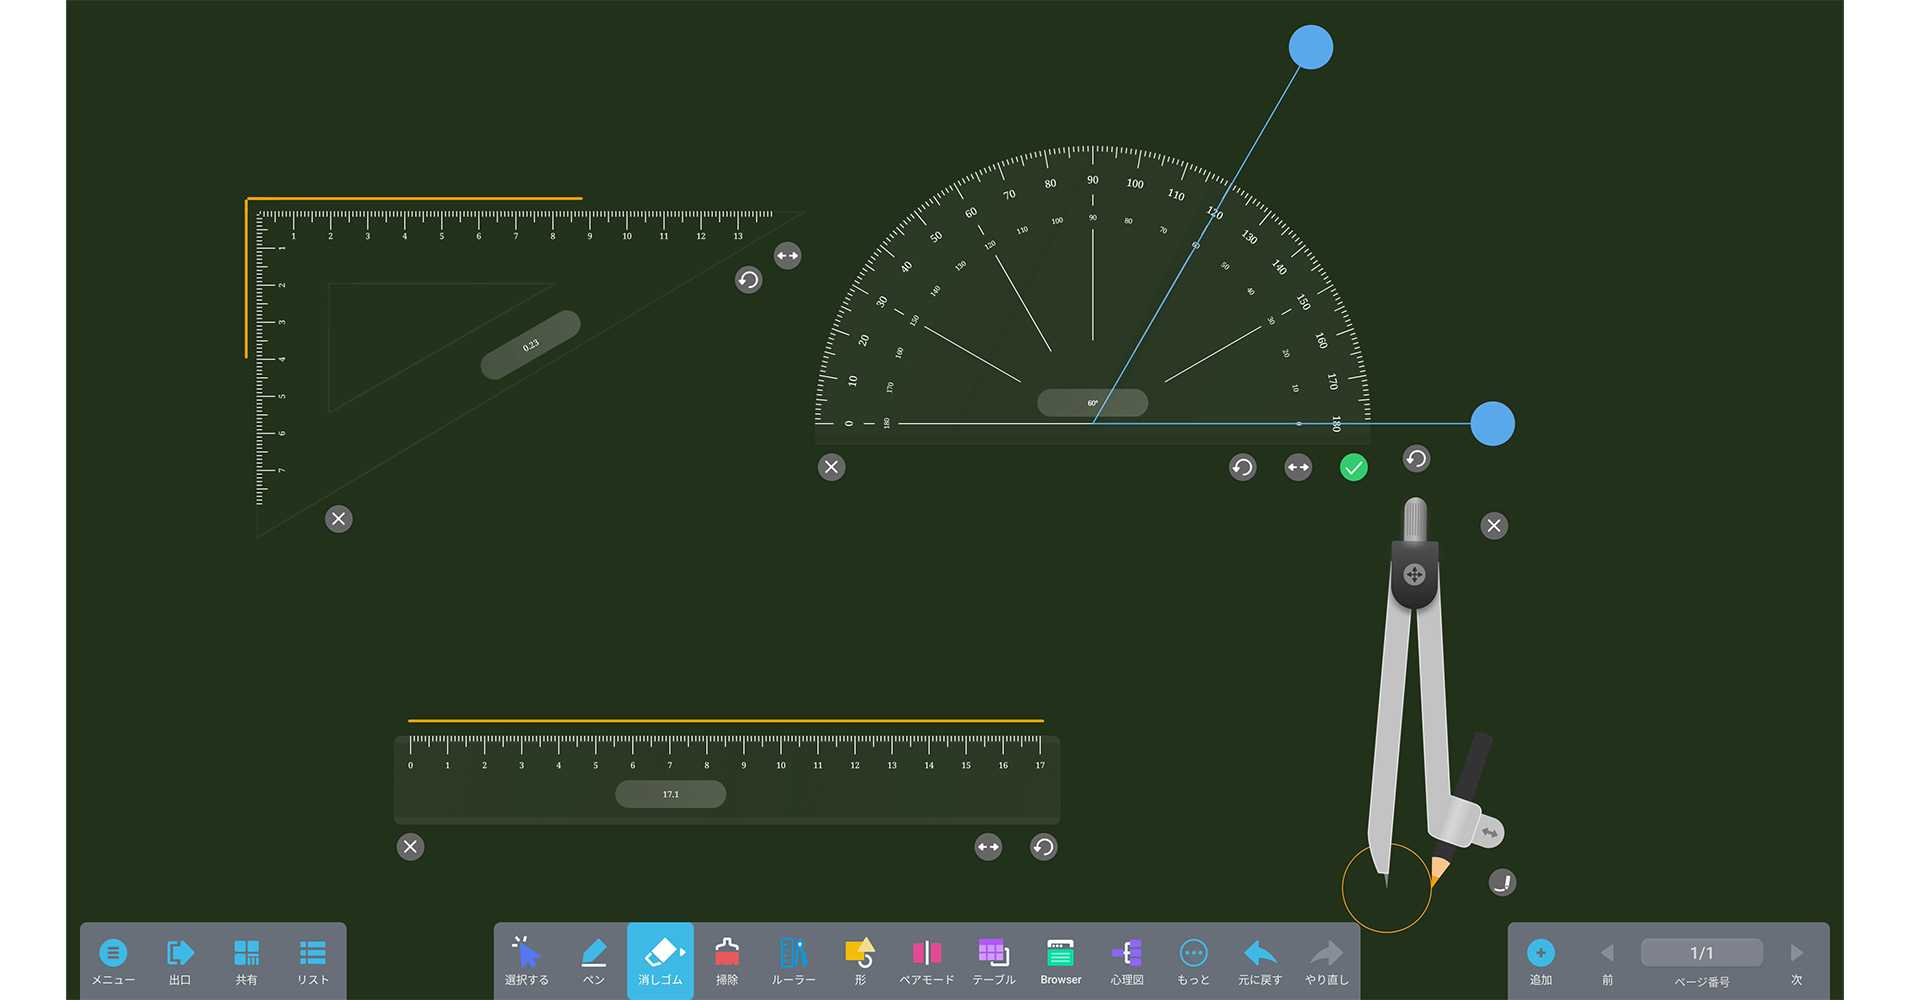Expand the もっと more options
The image size is (1910, 1000).
(x=1193, y=961)
